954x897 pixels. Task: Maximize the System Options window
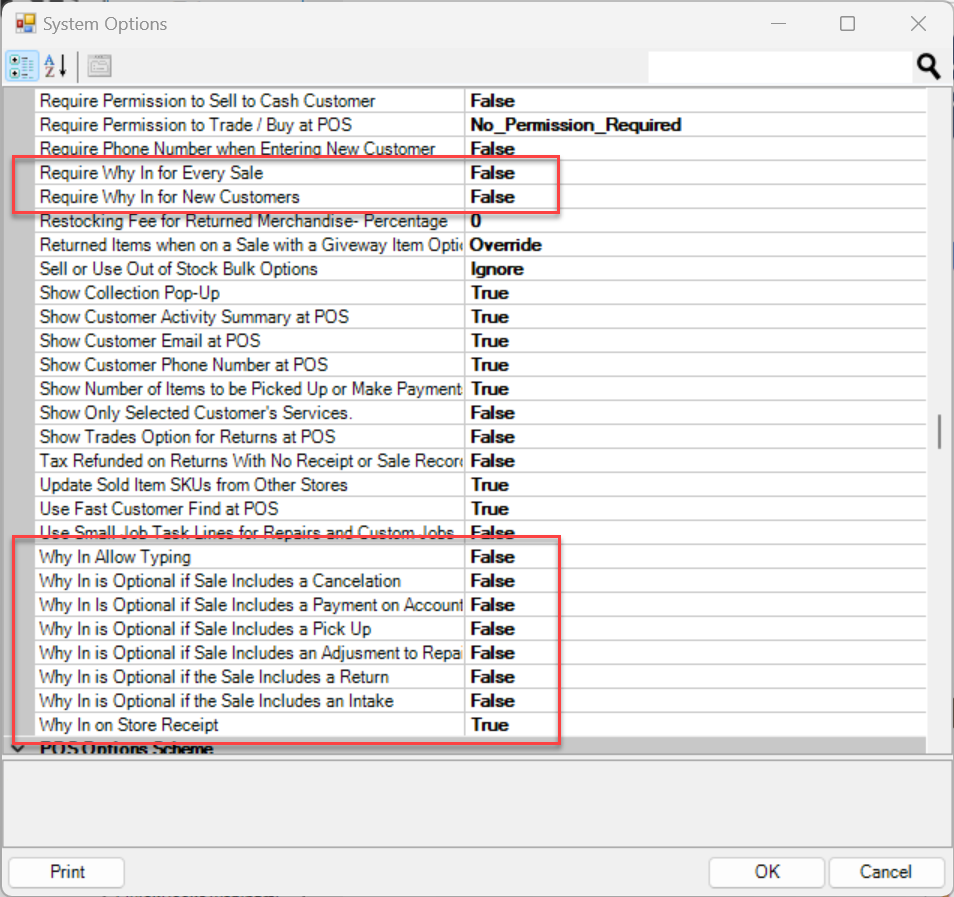point(847,23)
